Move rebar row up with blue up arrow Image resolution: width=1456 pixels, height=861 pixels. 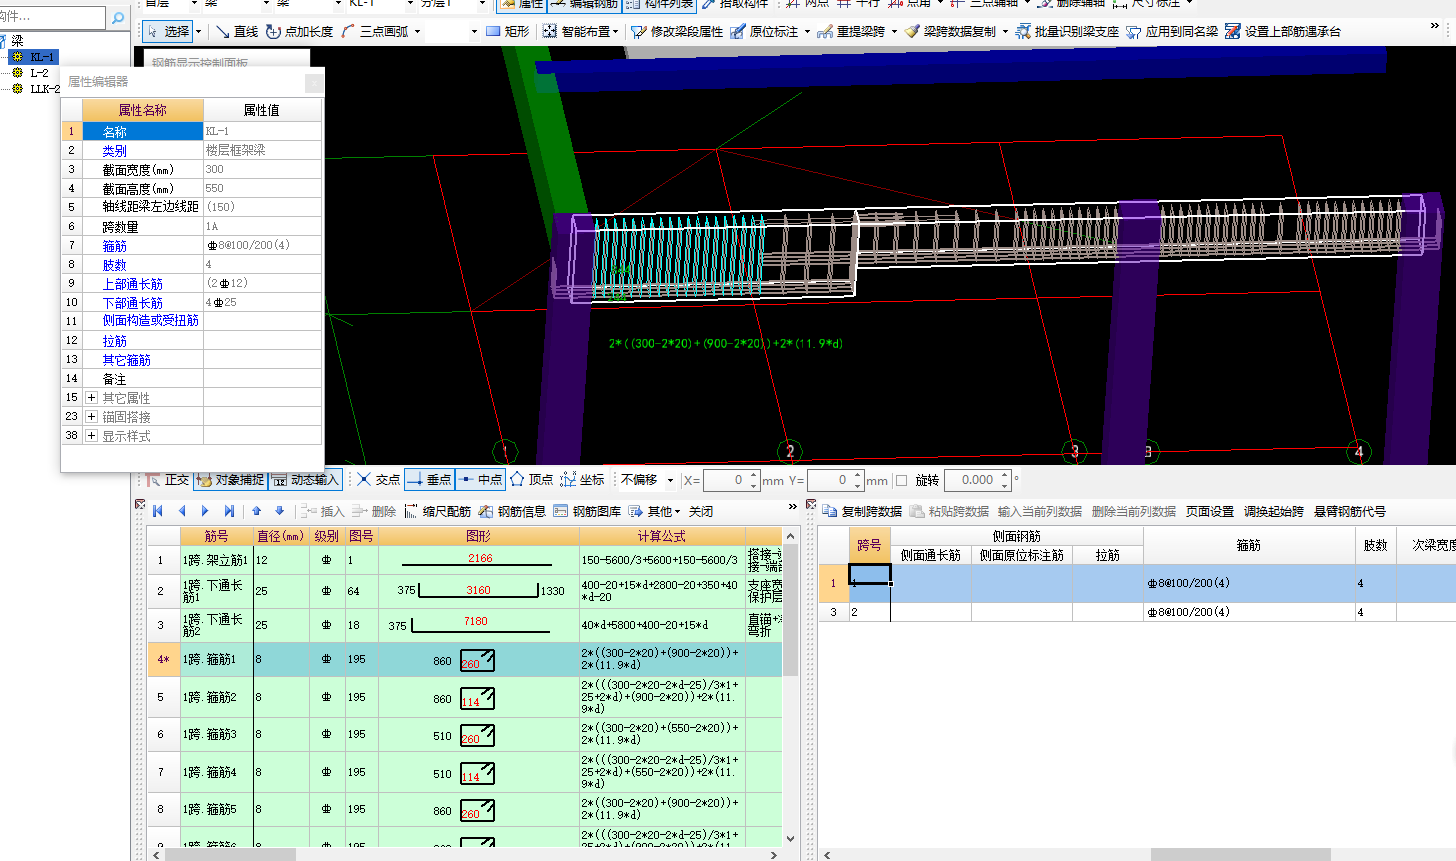click(x=257, y=511)
